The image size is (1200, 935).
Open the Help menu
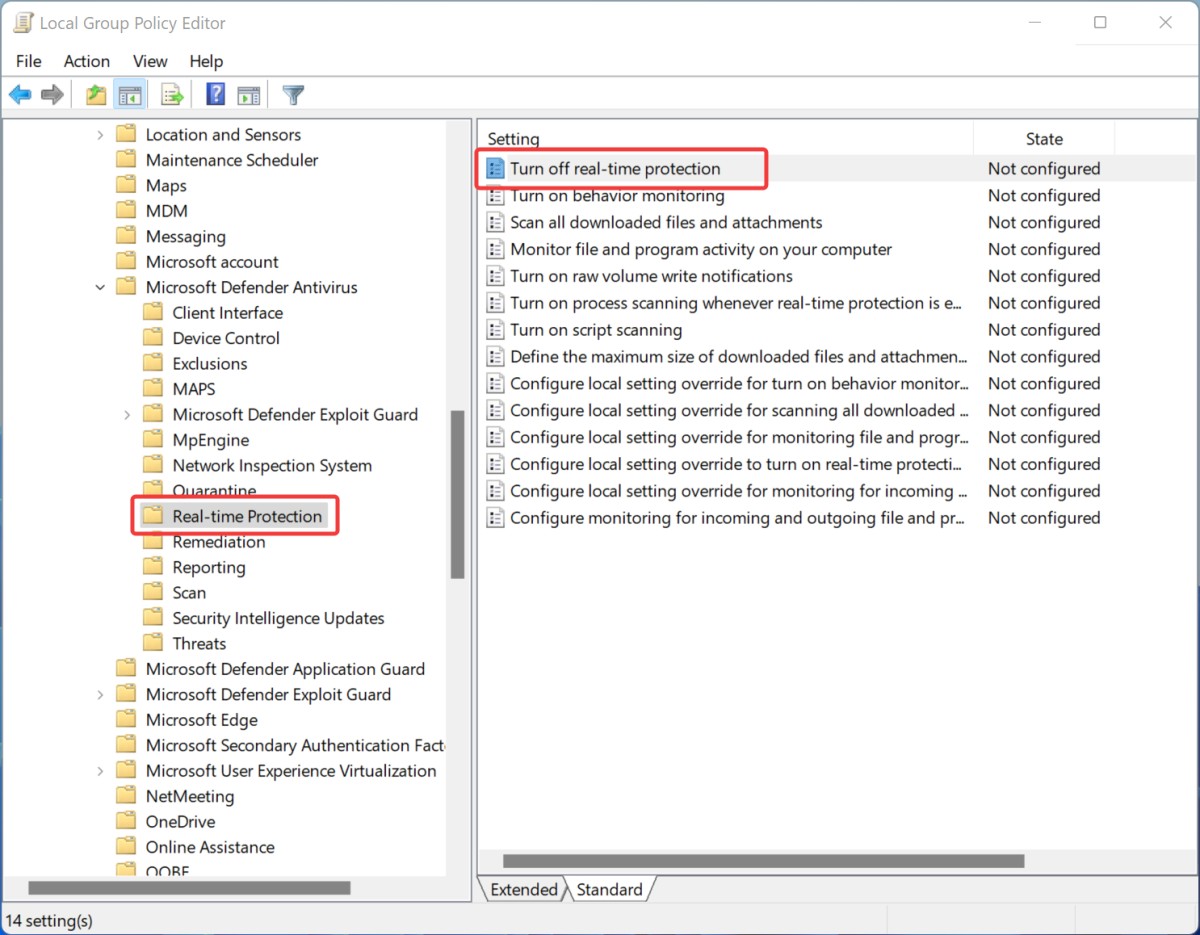(206, 61)
